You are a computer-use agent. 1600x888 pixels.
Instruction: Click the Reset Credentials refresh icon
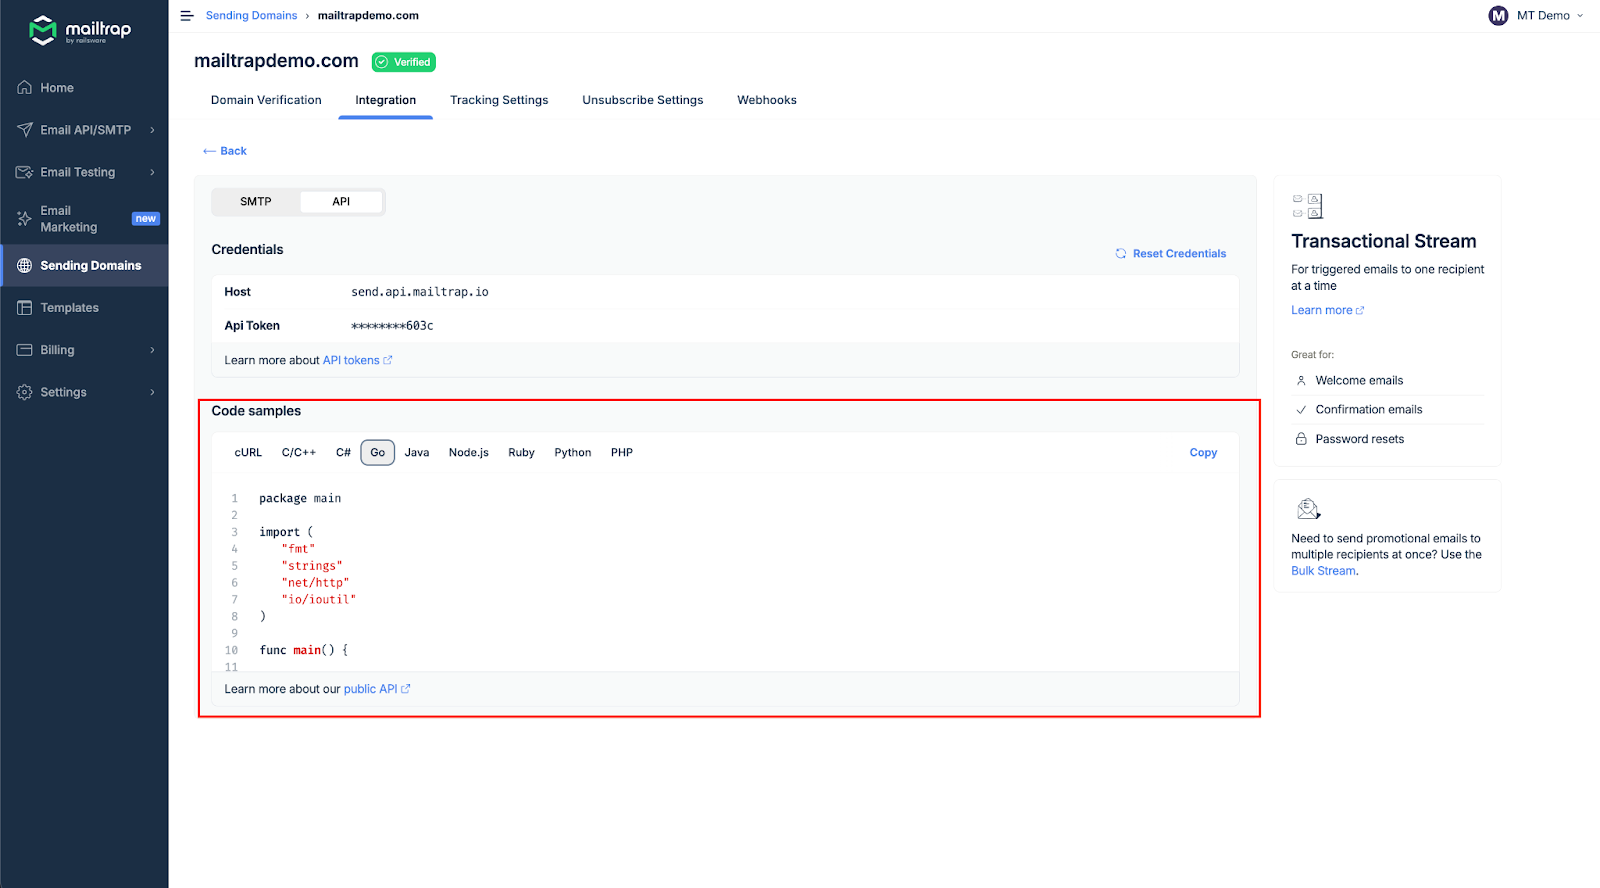[x=1121, y=254]
